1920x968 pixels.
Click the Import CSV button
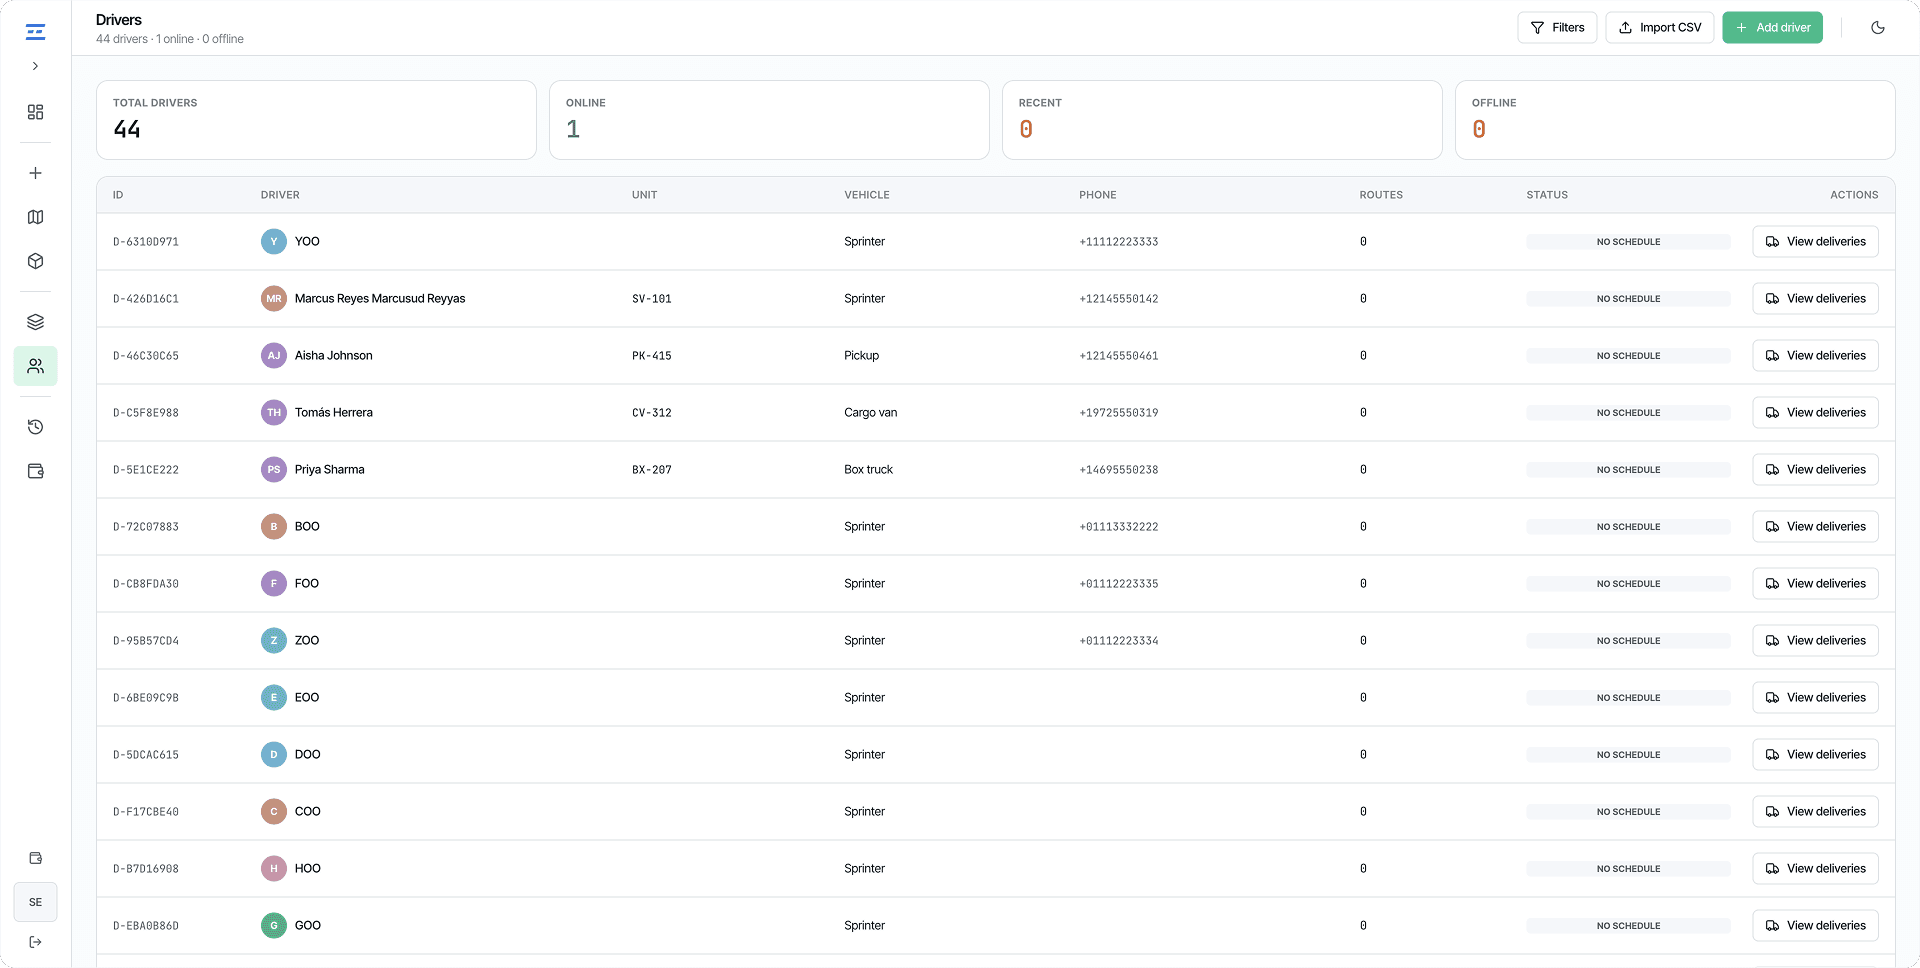tap(1660, 28)
